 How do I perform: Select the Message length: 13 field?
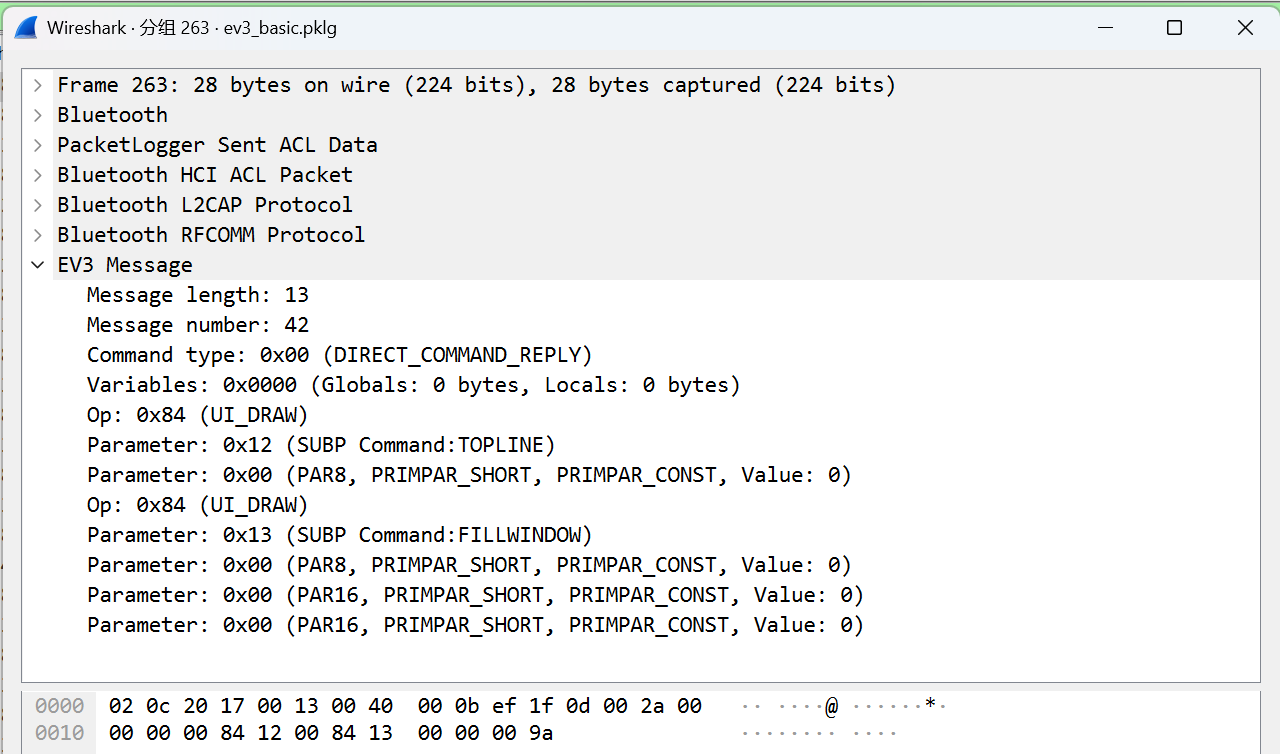[x=198, y=295]
